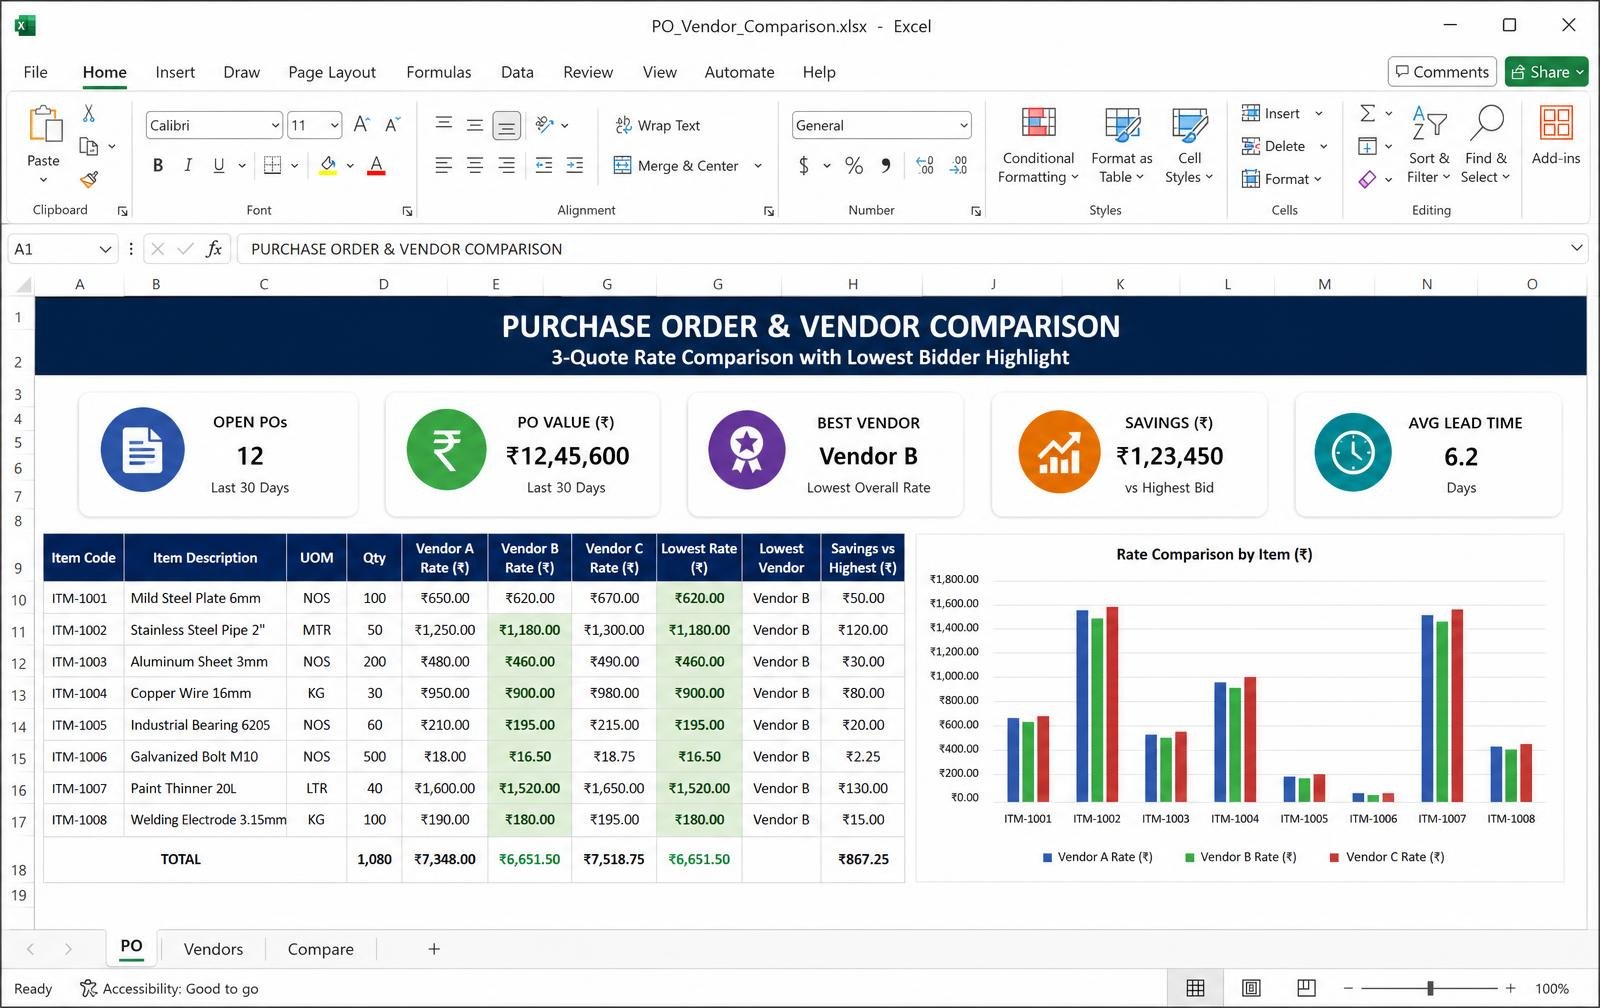Increase indent icon

575,165
